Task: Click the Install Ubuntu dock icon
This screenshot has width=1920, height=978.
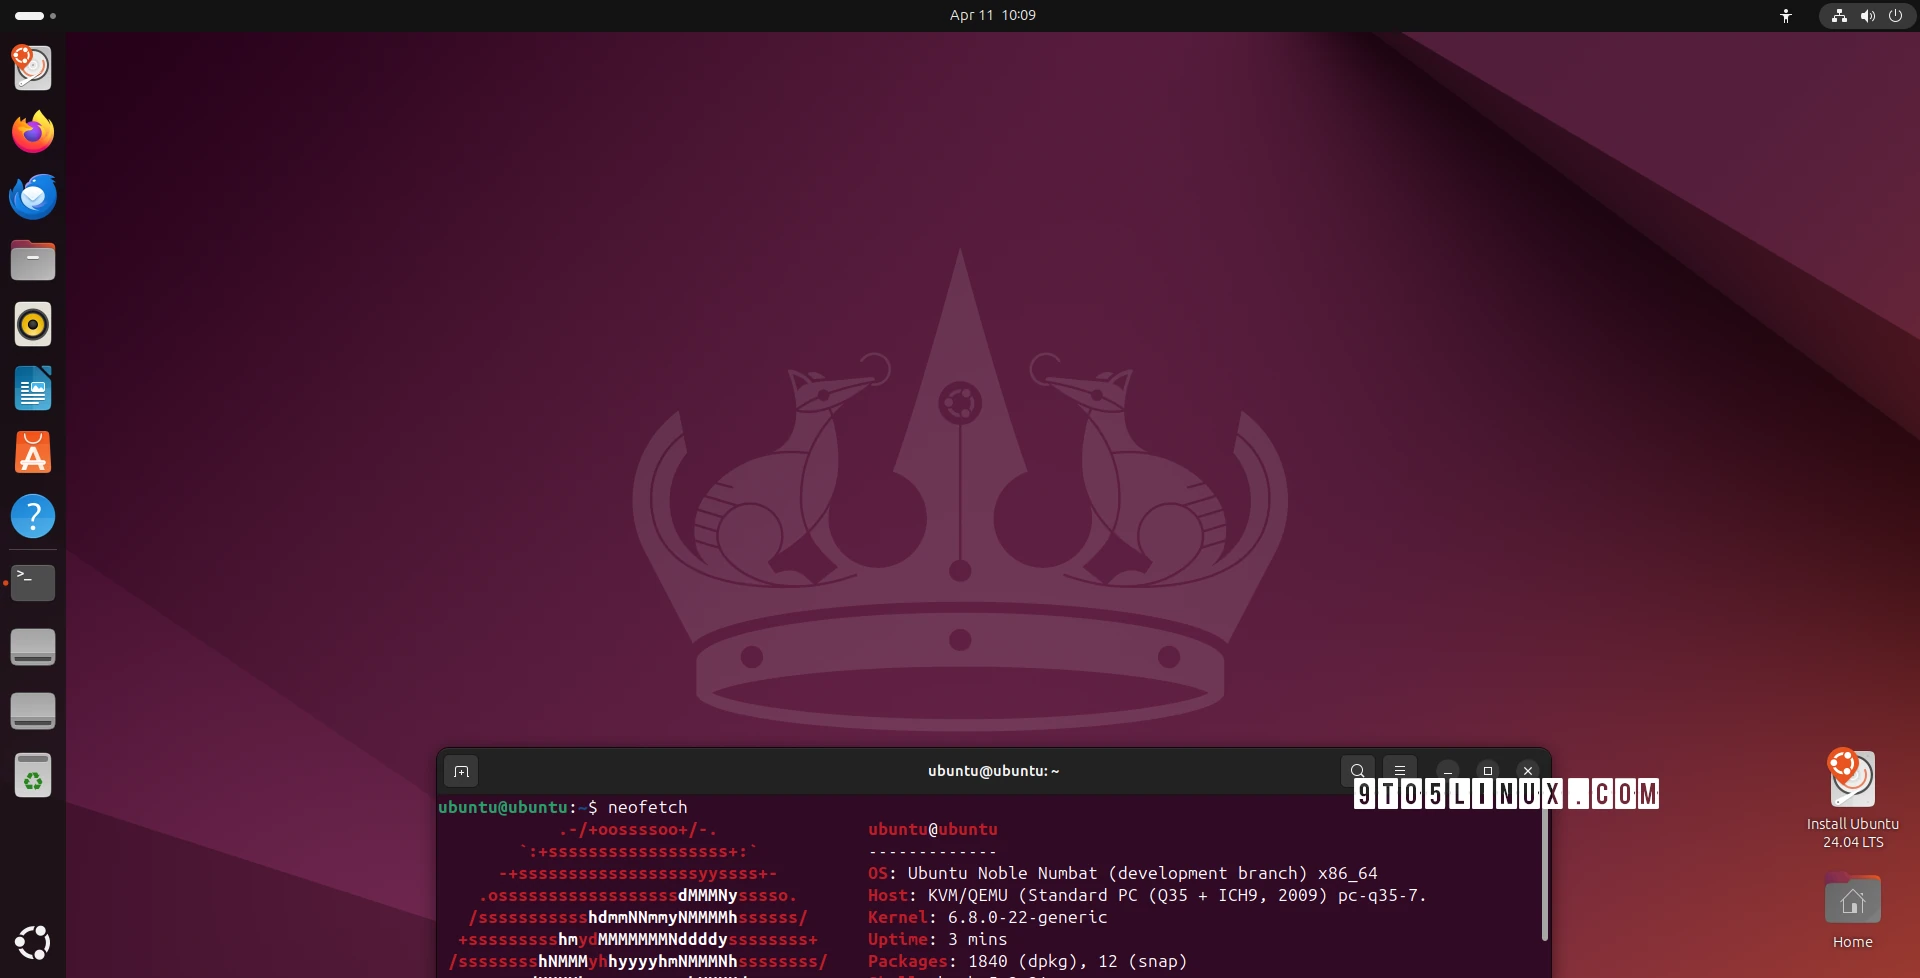Action: pyautogui.click(x=33, y=68)
